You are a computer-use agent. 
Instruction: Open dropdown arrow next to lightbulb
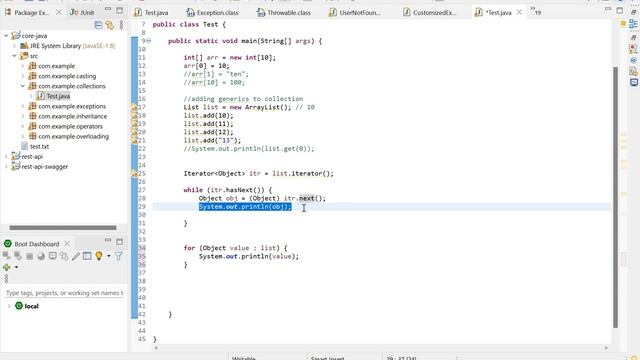[x=109, y=256]
